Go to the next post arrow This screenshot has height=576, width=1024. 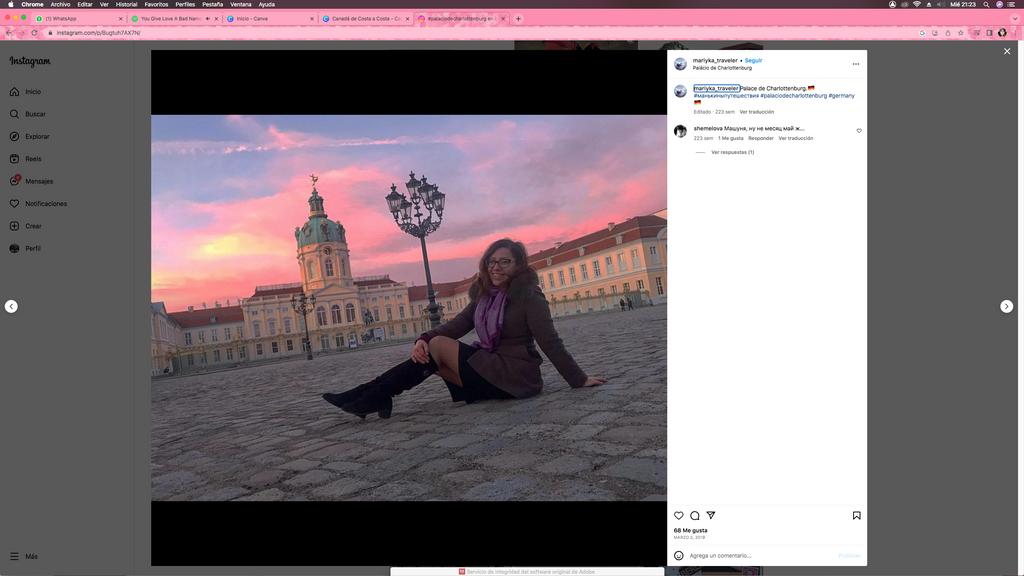(1006, 306)
